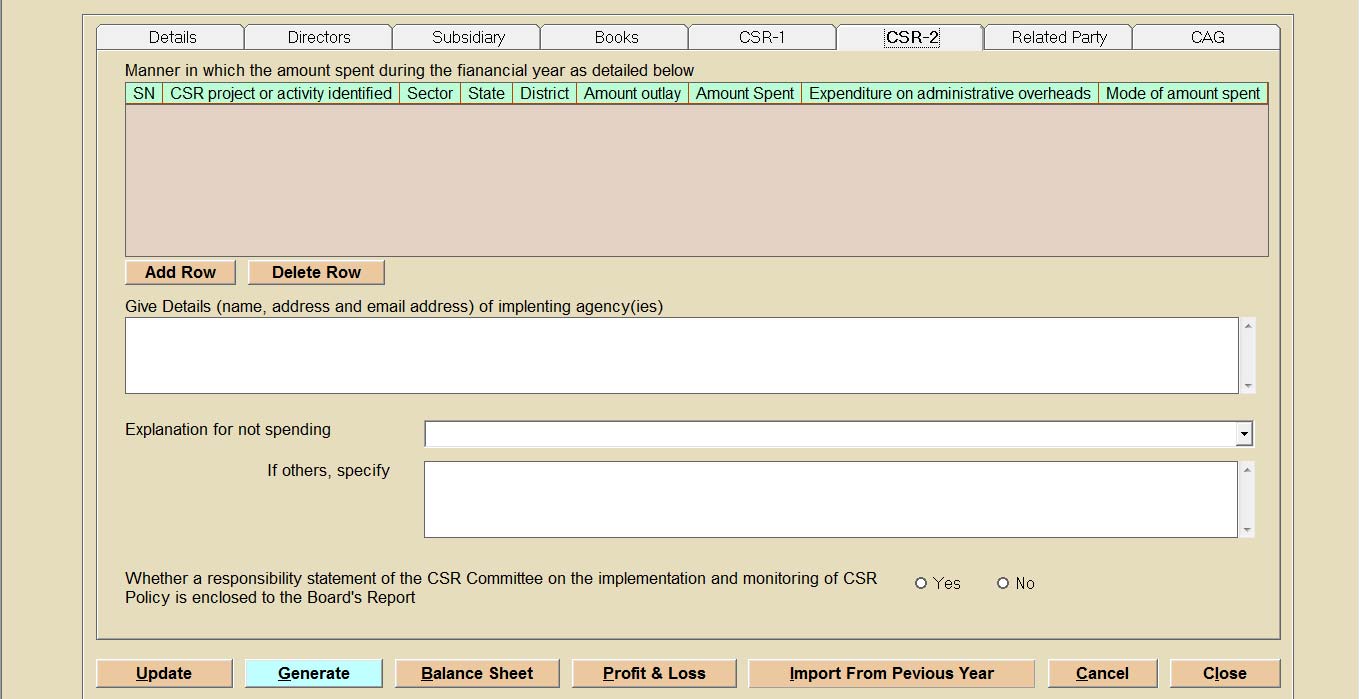Click the Add Row button
The width and height of the screenshot is (1360, 699).
click(x=180, y=272)
